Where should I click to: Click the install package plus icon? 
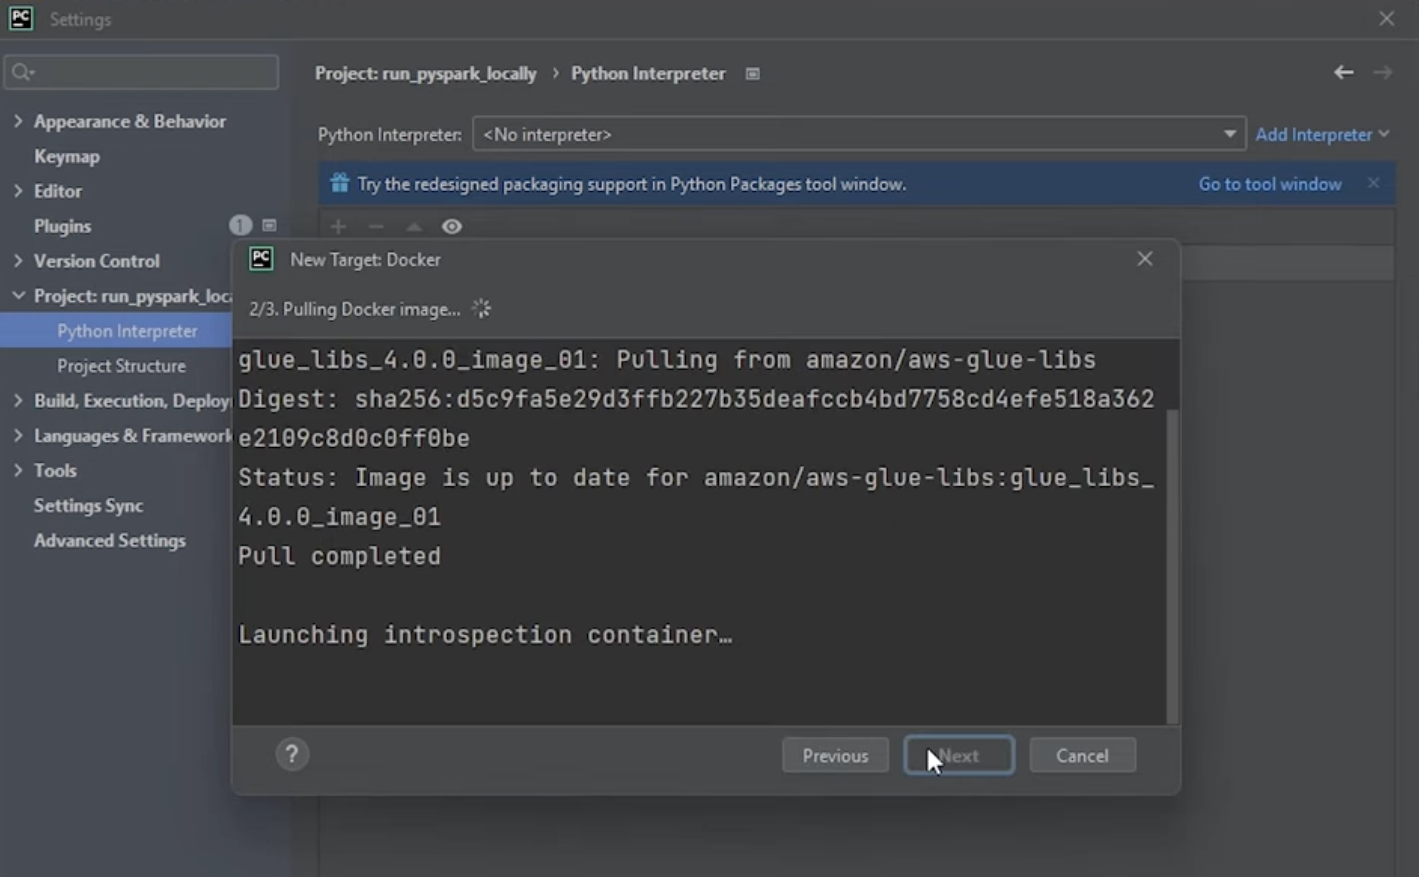point(338,227)
